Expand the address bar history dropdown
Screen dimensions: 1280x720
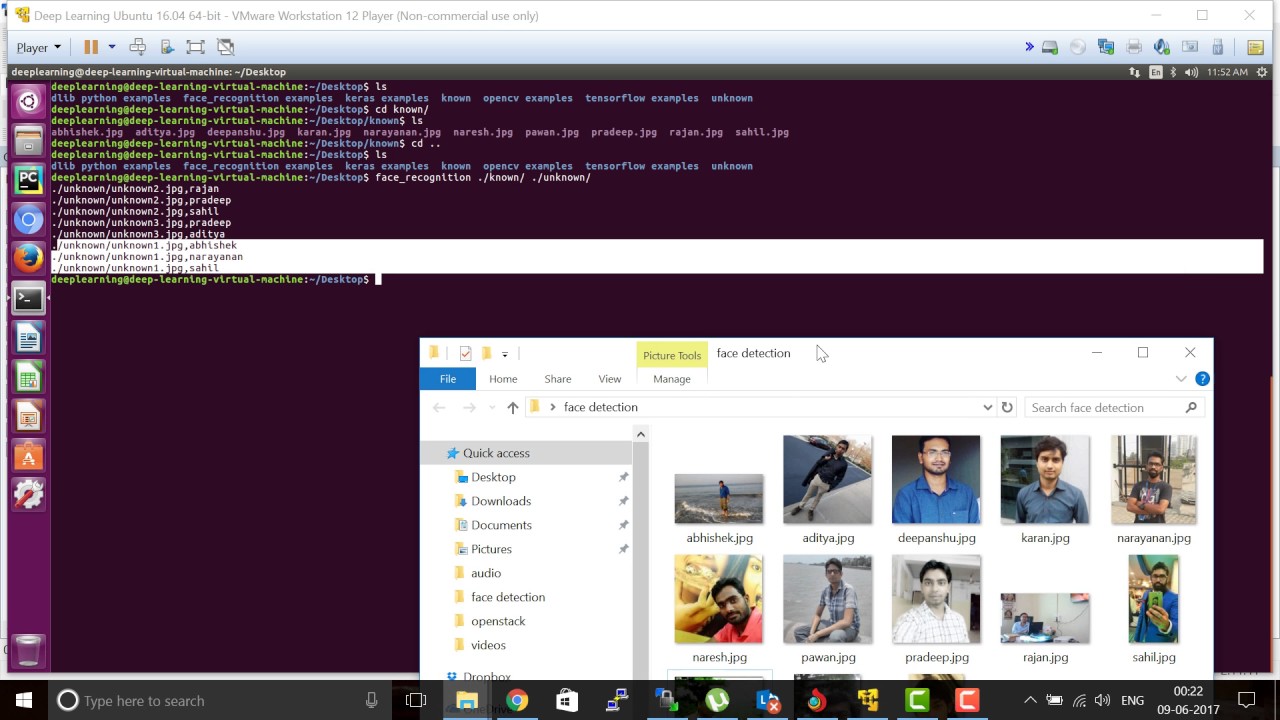click(x=987, y=407)
